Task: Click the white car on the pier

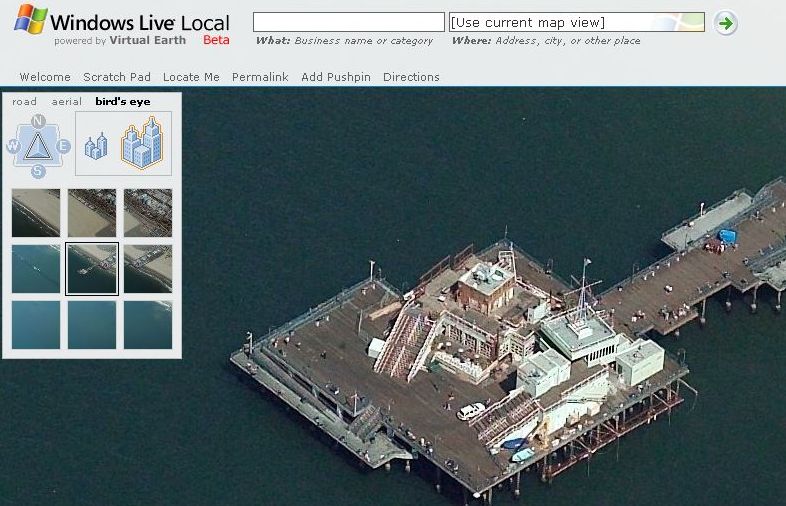Action: click(x=471, y=411)
